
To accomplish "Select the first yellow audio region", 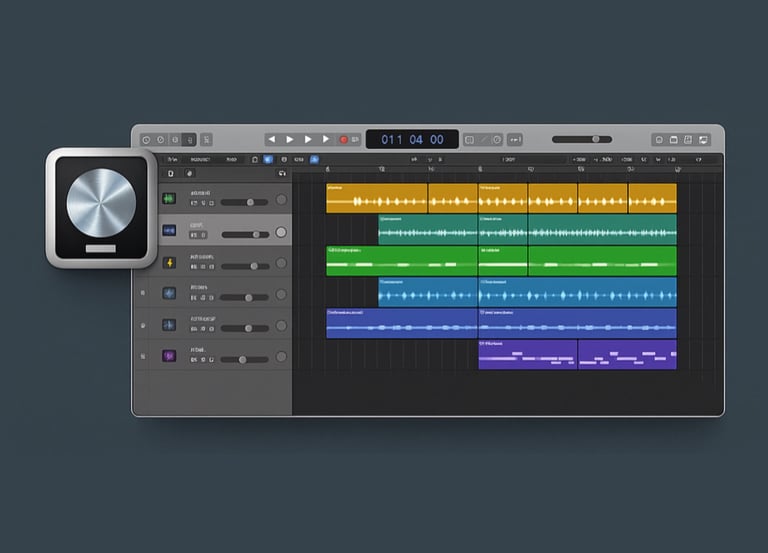I will tap(377, 198).
